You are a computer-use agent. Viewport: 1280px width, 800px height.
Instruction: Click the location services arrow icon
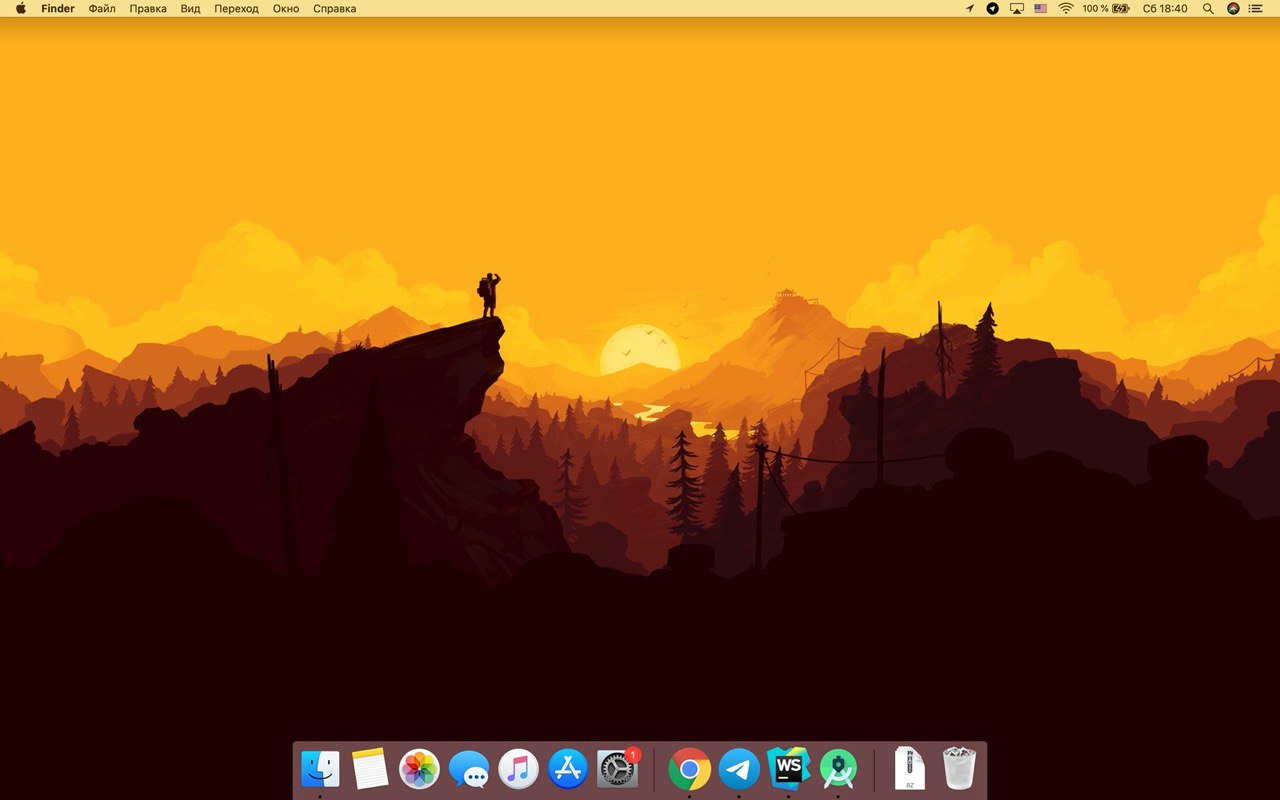coord(969,8)
